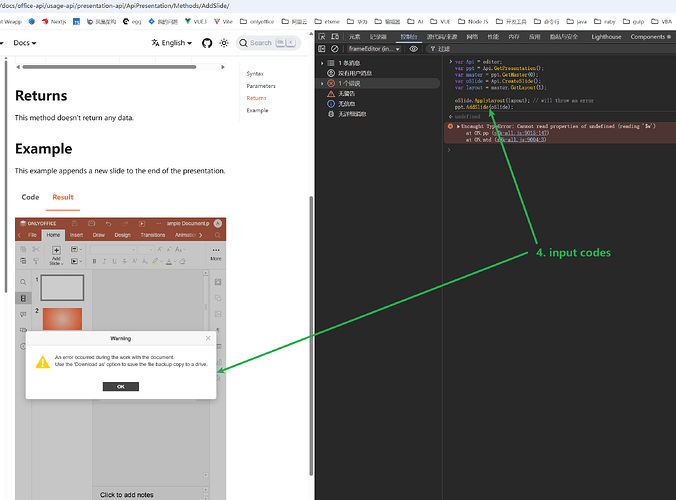Switch to the Code tab
The image size is (676, 500).
[x=30, y=197]
